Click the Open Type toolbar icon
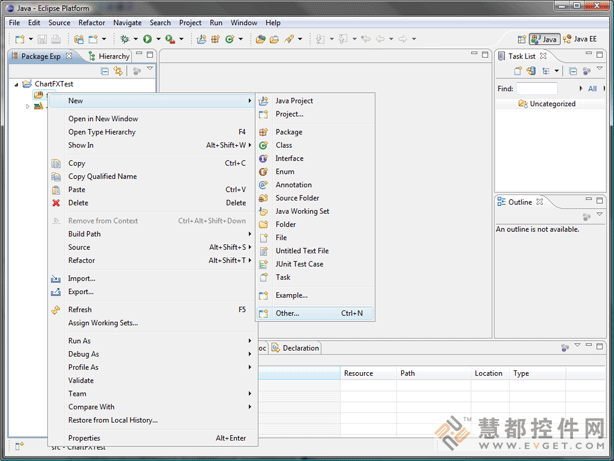This screenshot has width=614, height=461. pyautogui.click(x=260, y=39)
